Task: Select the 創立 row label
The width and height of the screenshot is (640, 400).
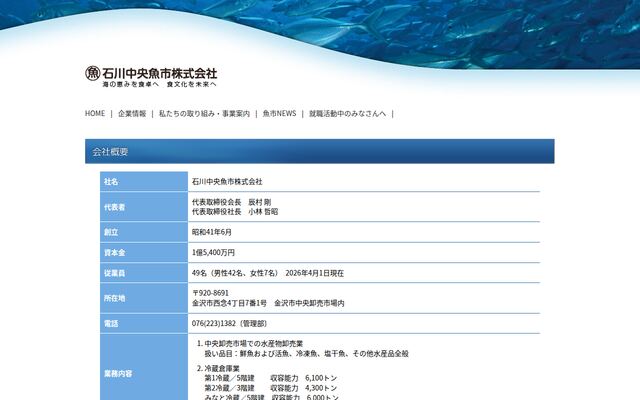Action: [x=111, y=232]
